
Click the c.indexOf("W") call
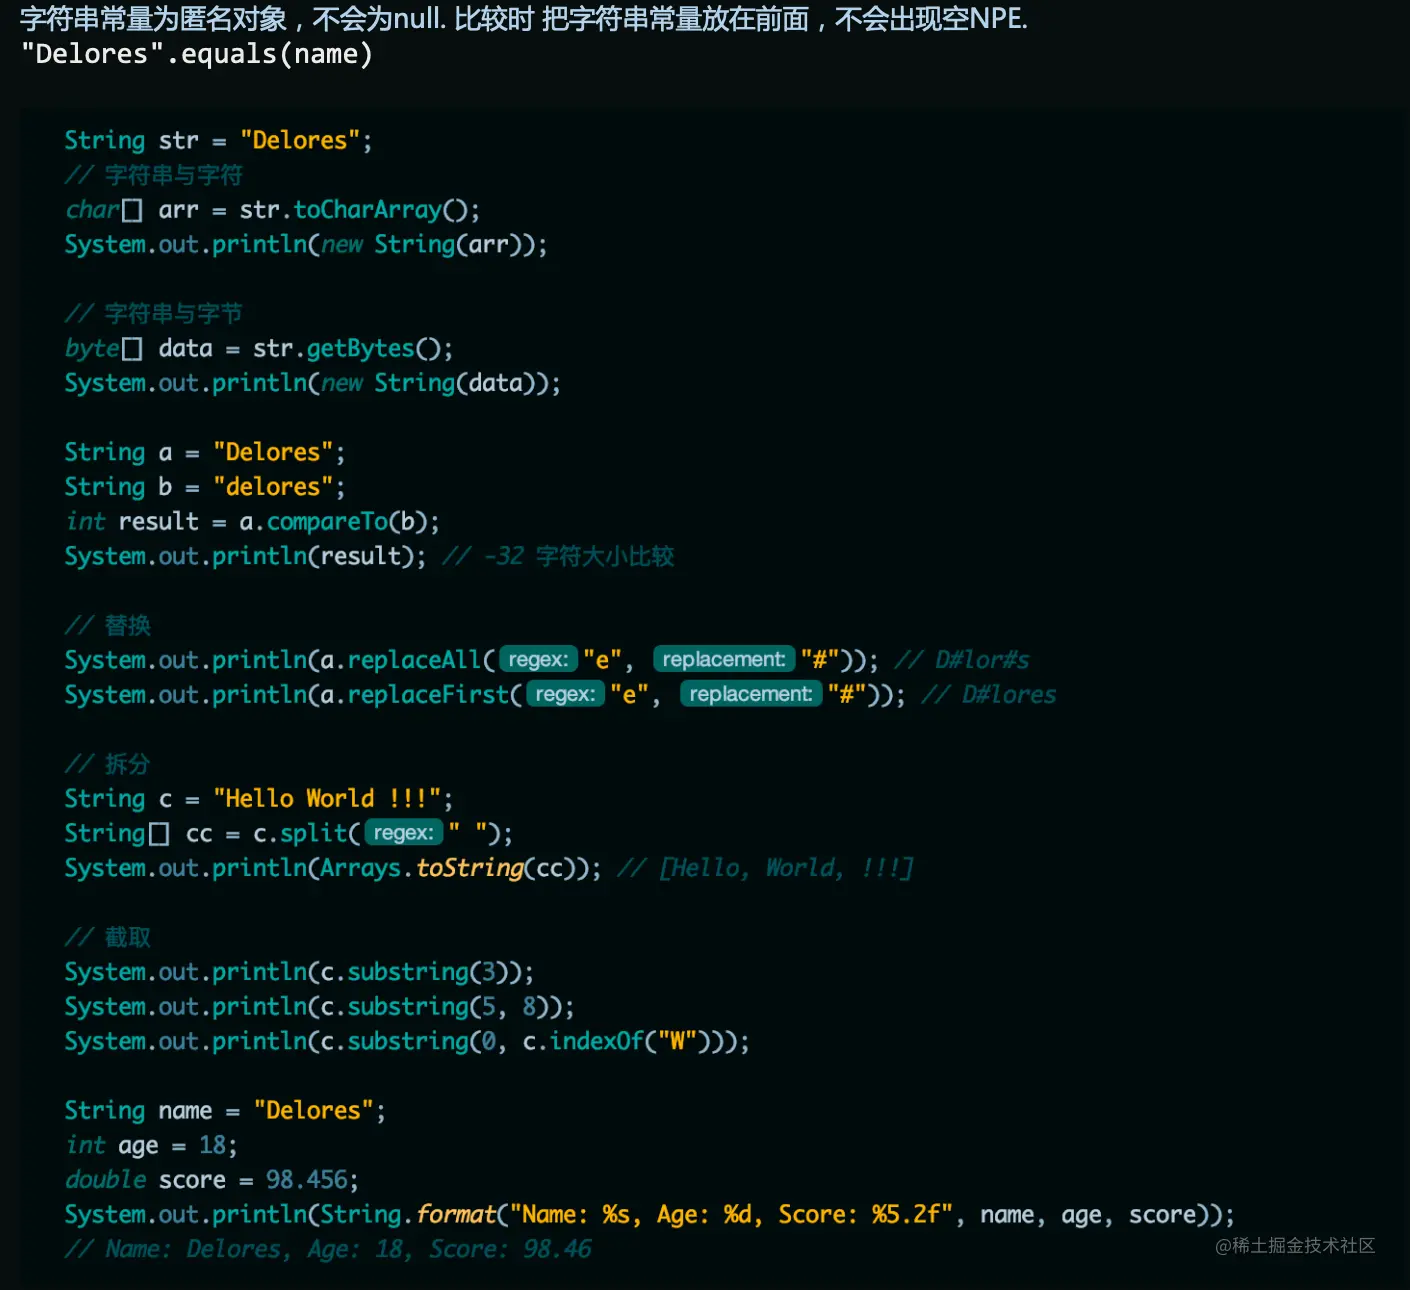coord(616,1041)
